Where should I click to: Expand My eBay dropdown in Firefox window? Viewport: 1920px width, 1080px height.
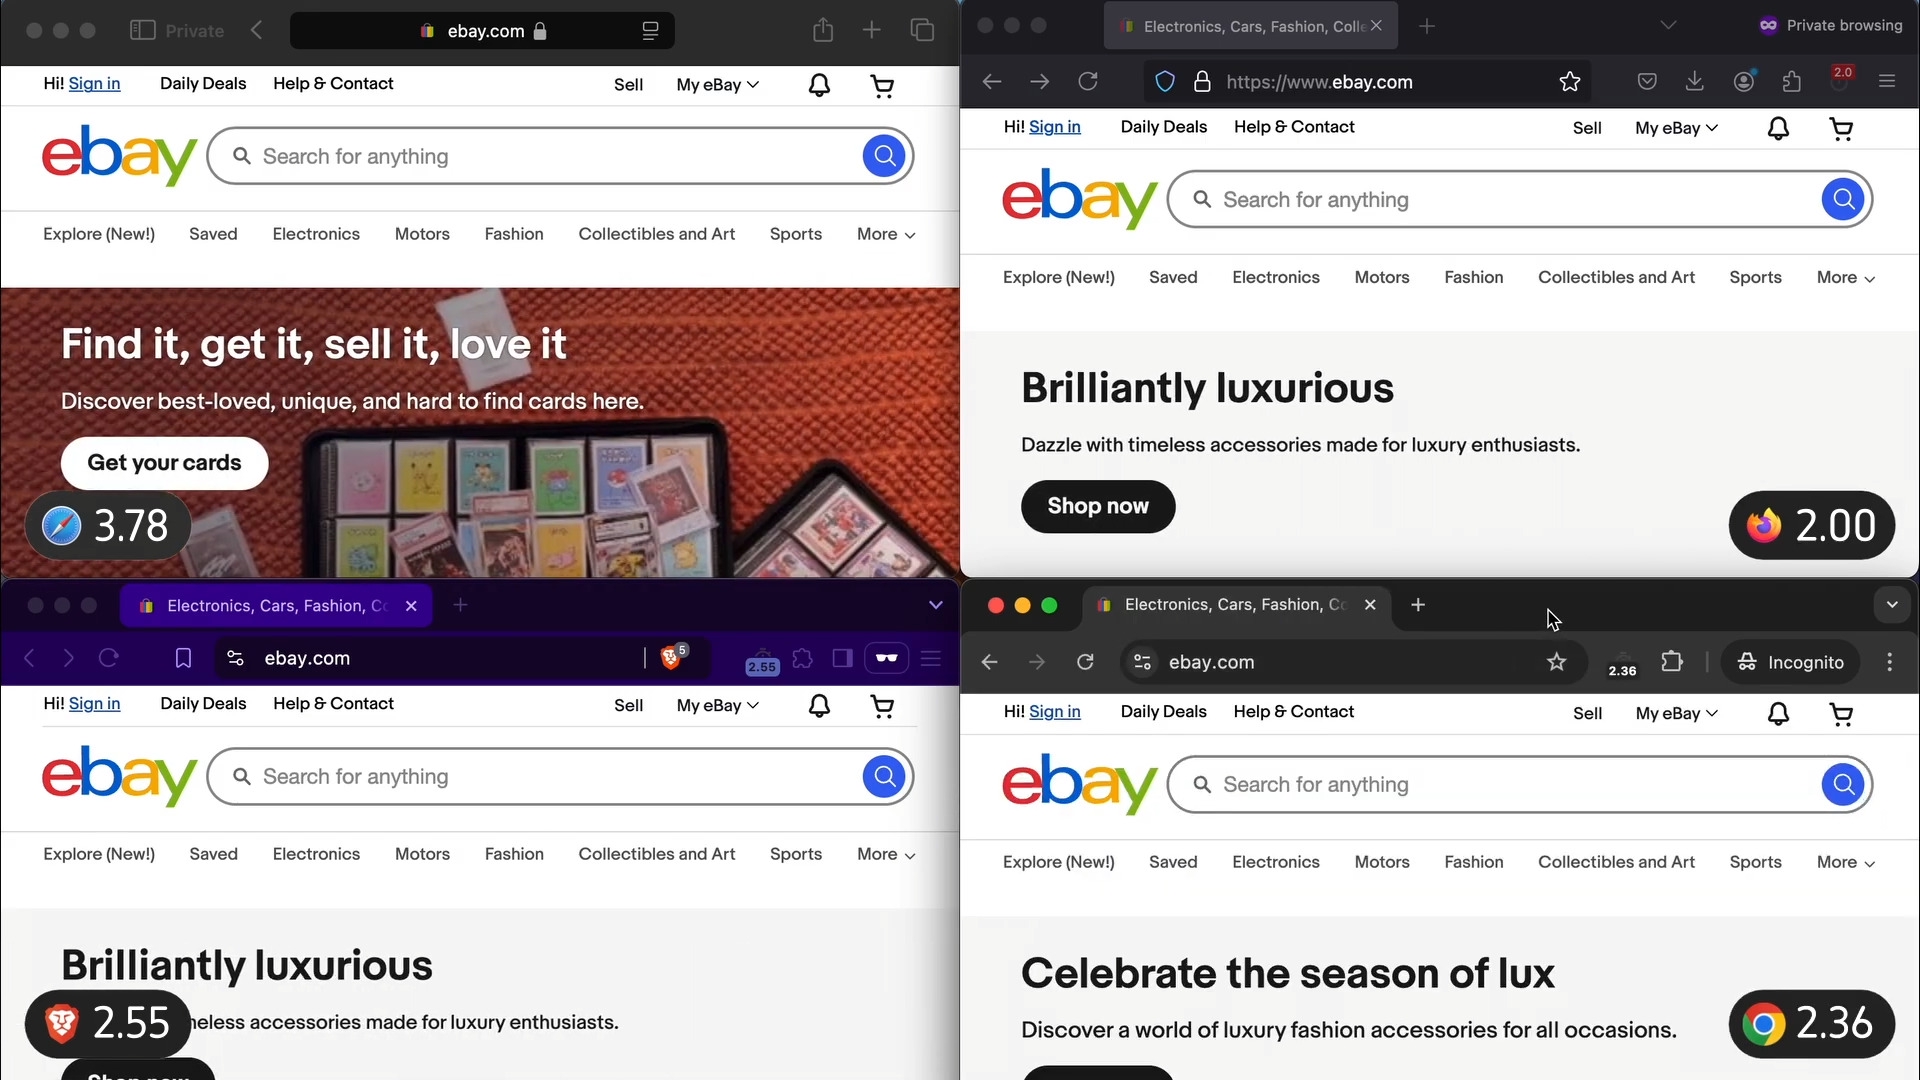coord(1676,128)
